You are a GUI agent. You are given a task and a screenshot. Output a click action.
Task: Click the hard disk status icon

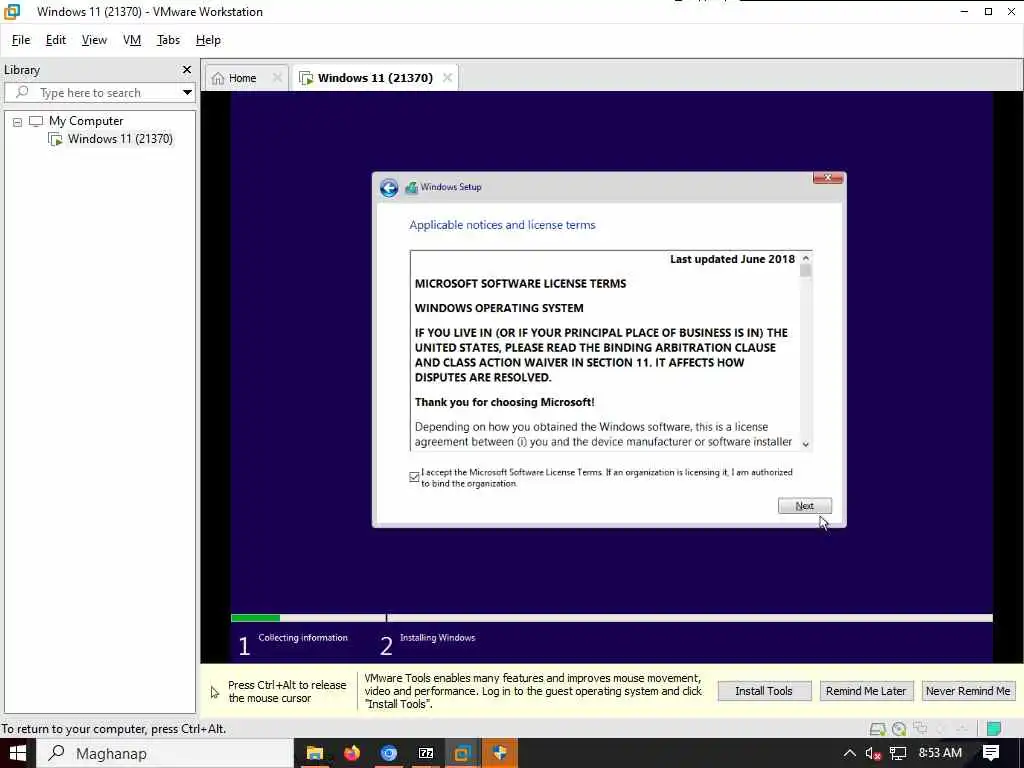pos(878,729)
